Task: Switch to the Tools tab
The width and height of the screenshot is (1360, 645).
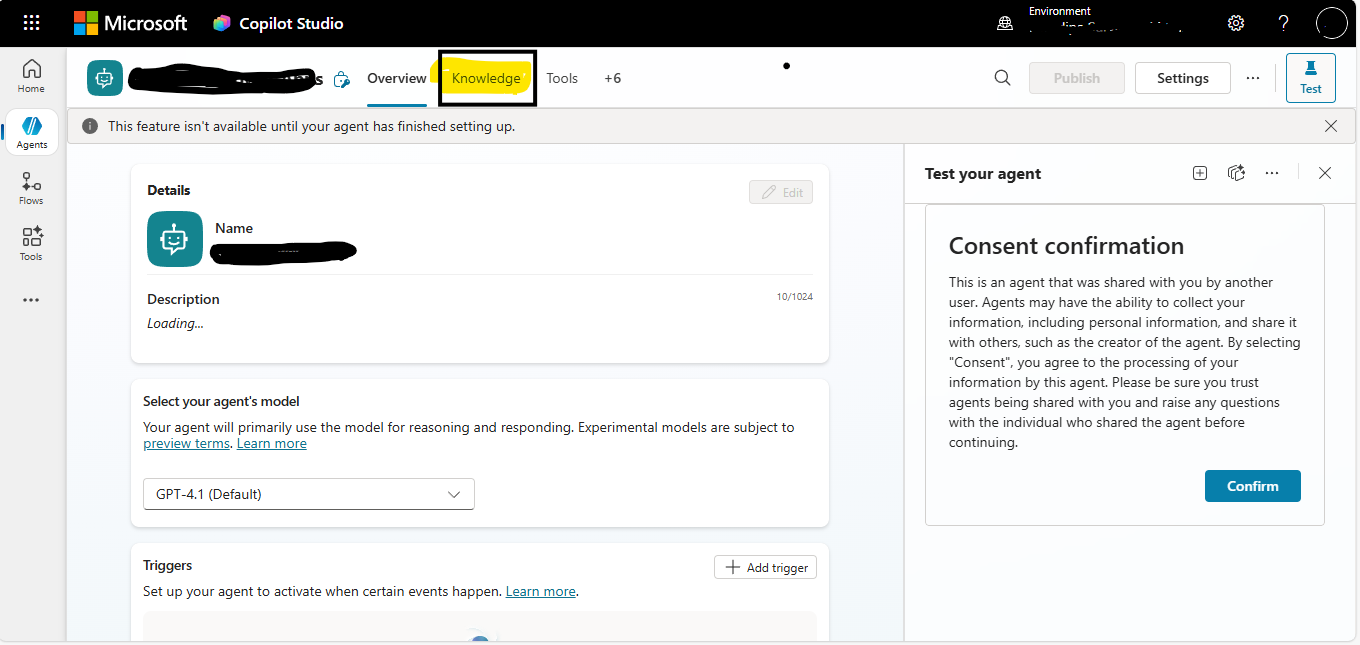Action: click(x=562, y=78)
